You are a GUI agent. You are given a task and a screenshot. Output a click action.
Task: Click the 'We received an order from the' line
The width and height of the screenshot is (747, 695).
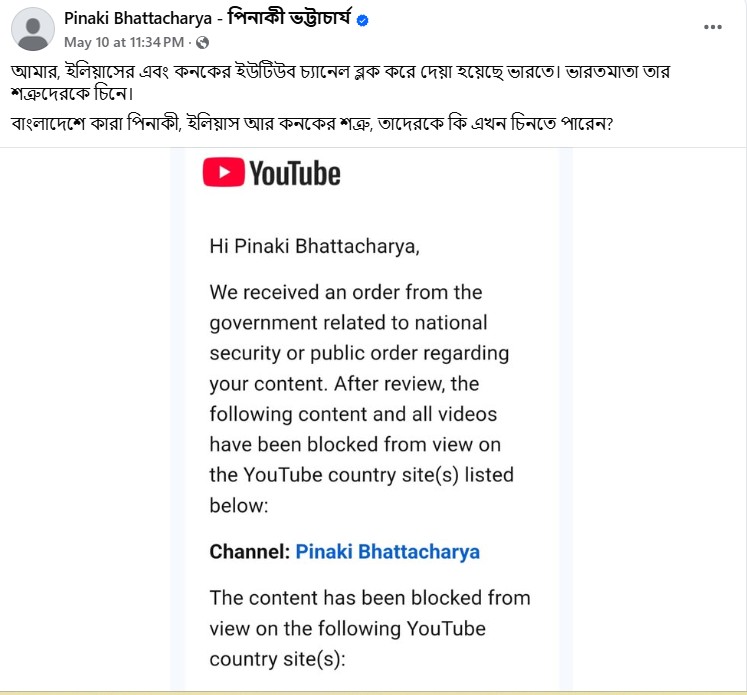346,292
